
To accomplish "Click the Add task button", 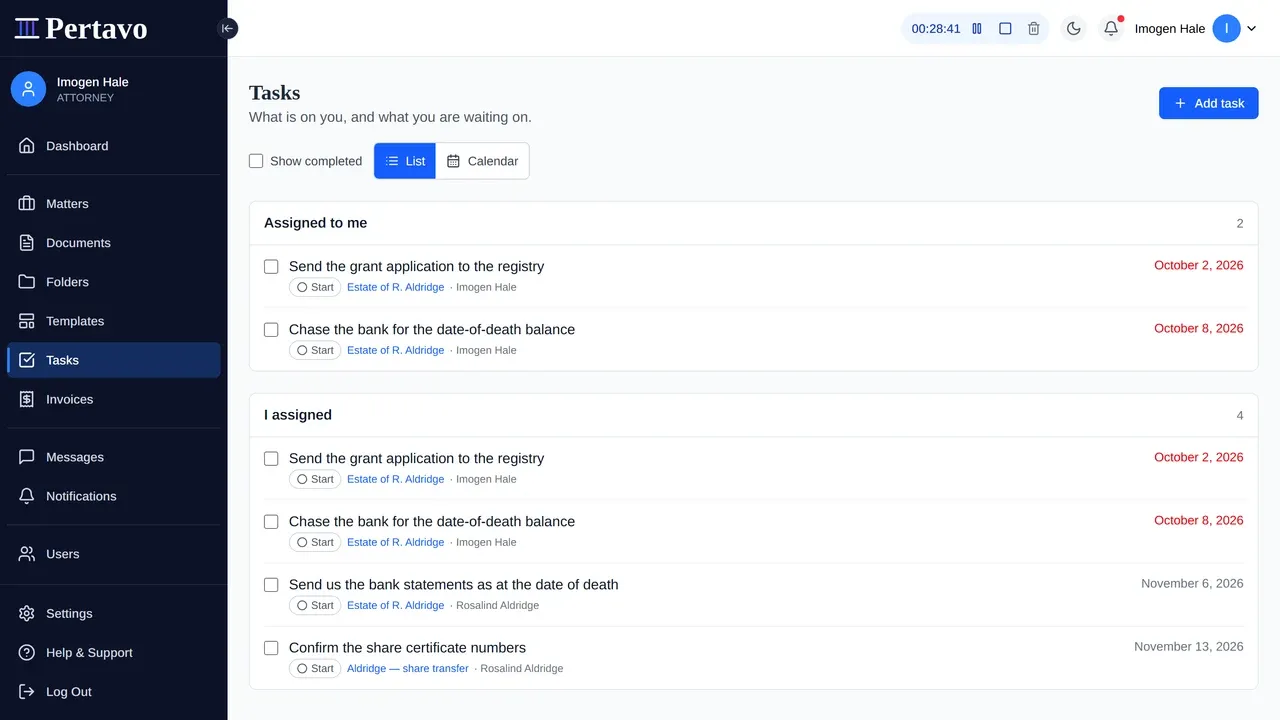I will 1208,103.
